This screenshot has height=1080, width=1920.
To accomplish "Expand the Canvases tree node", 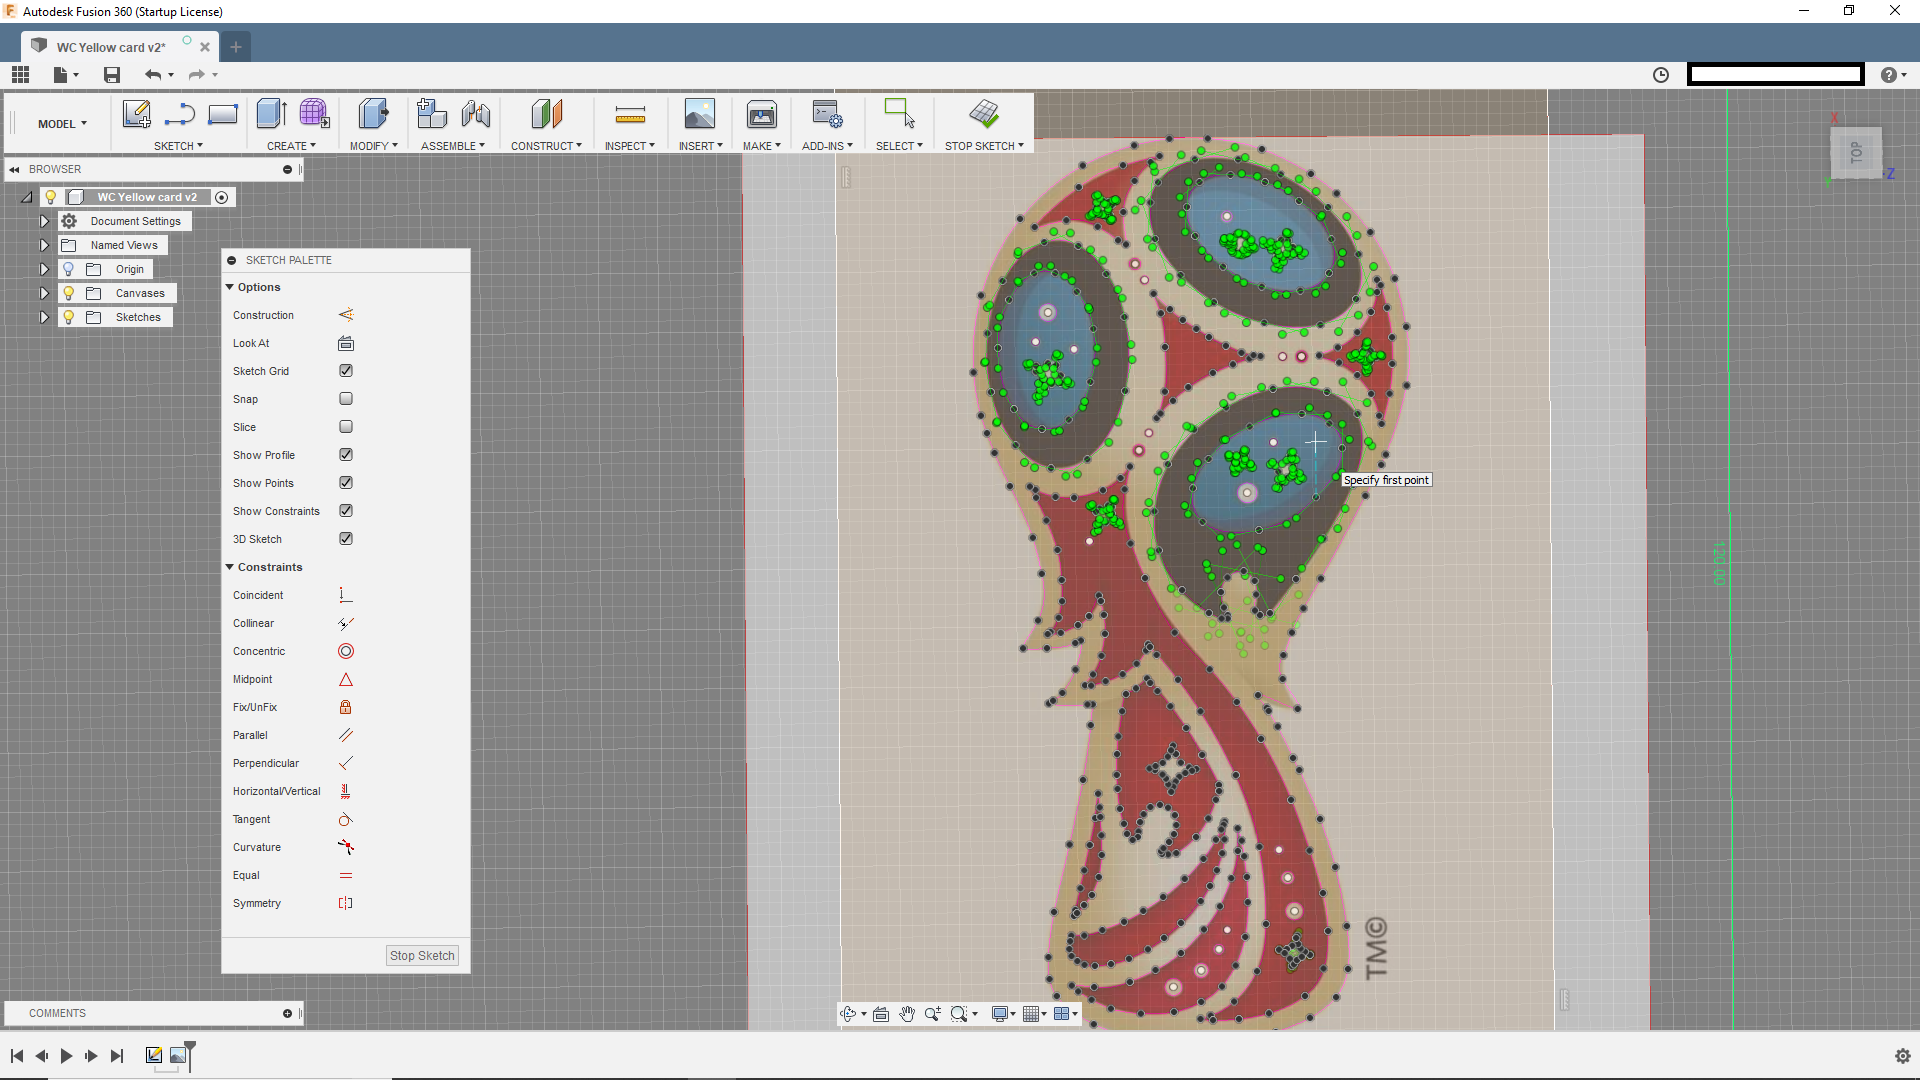I will click(44, 293).
